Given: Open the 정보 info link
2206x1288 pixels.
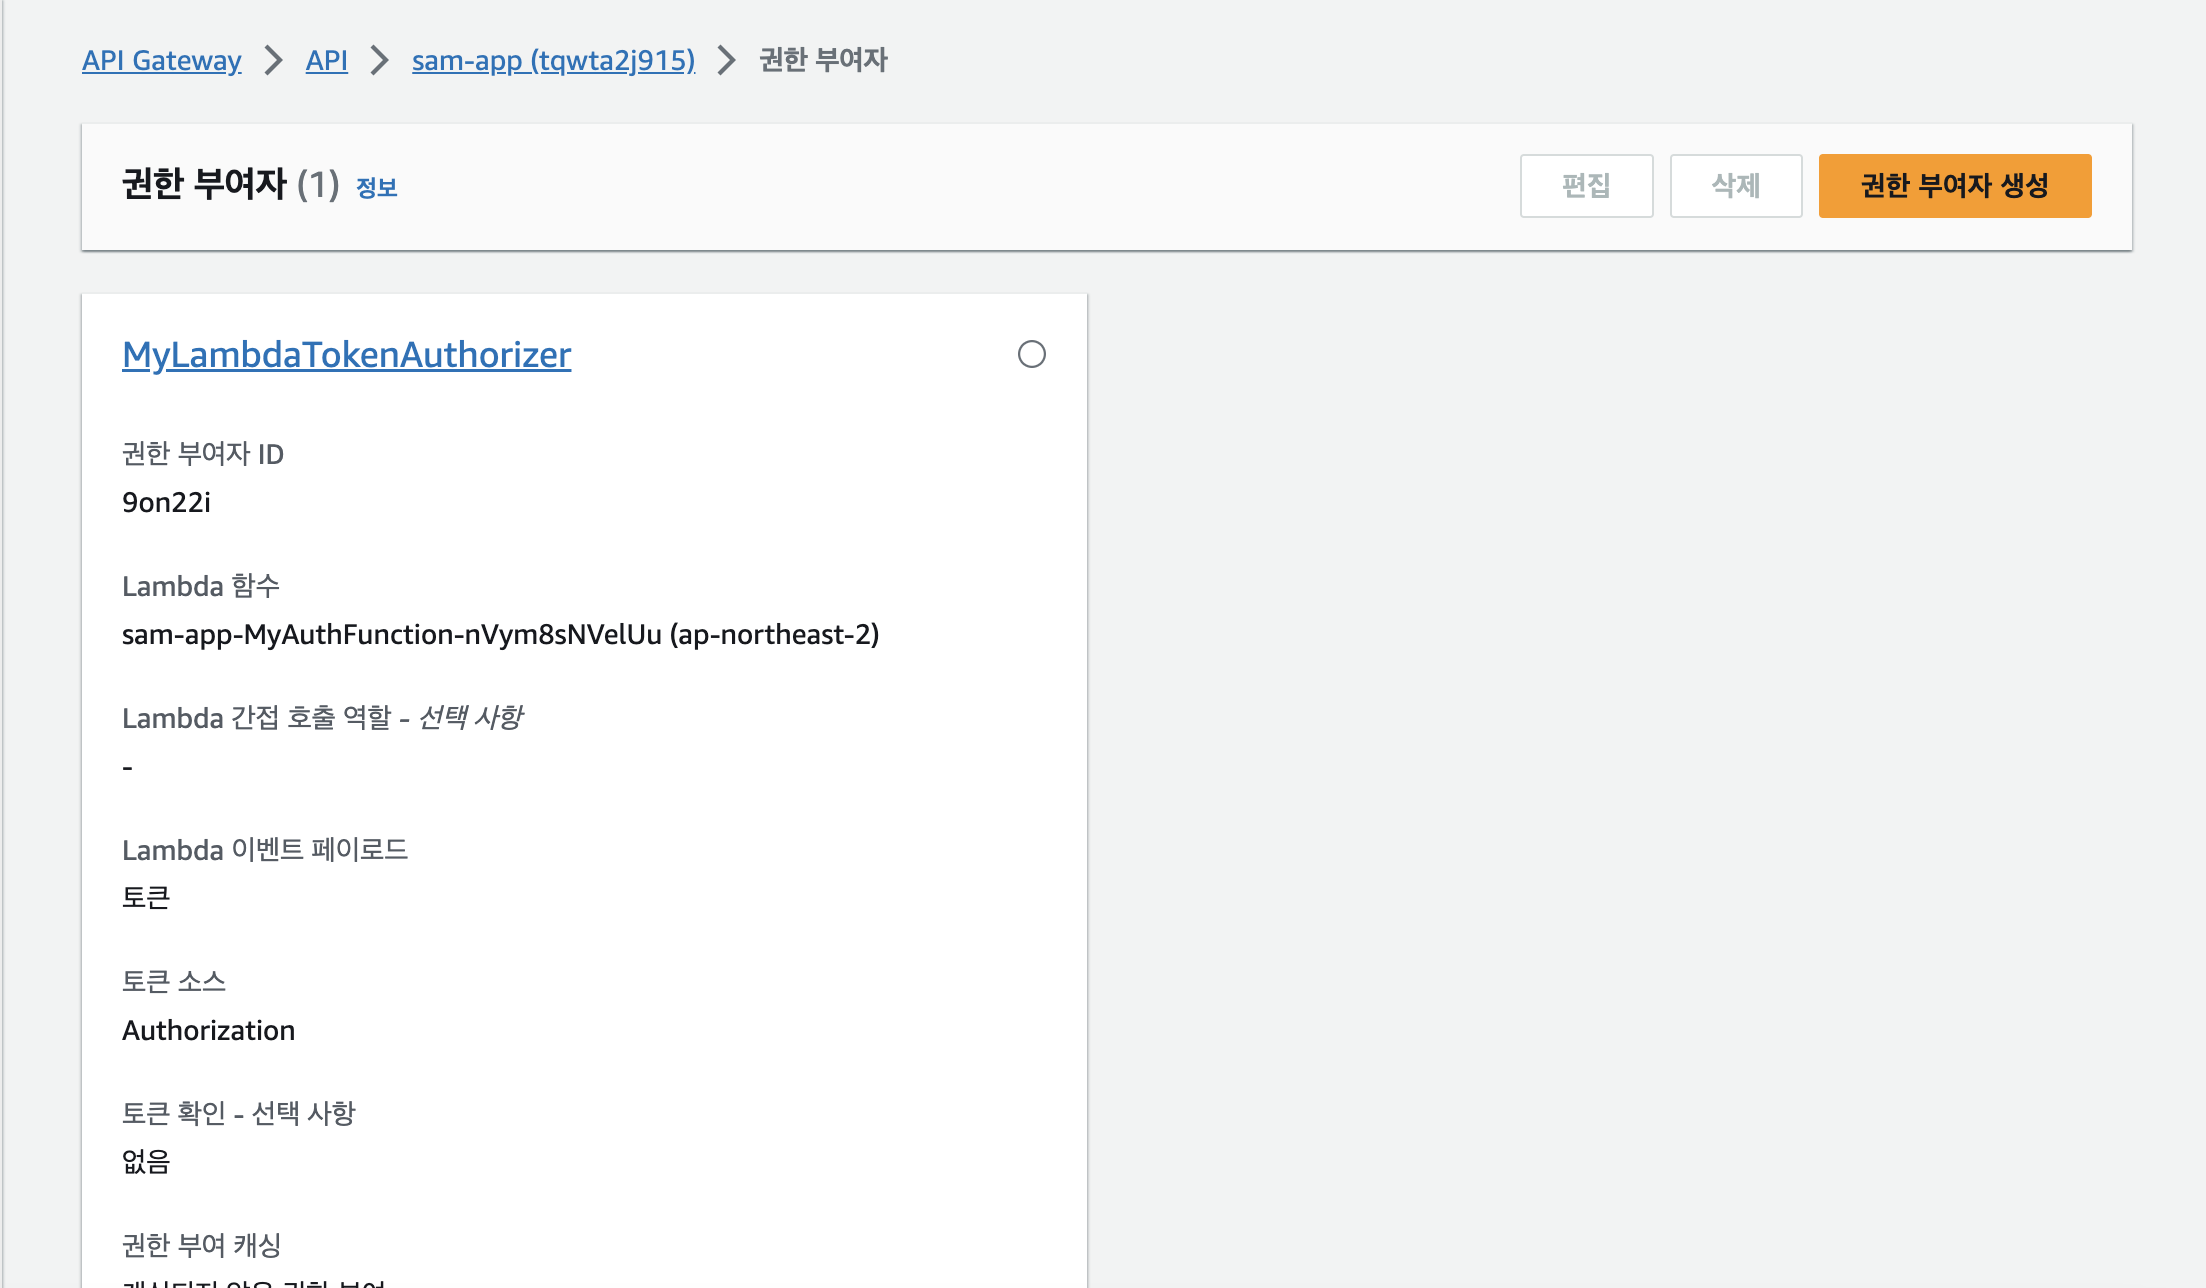Looking at the screenshot, I should (x=377, y=187).
